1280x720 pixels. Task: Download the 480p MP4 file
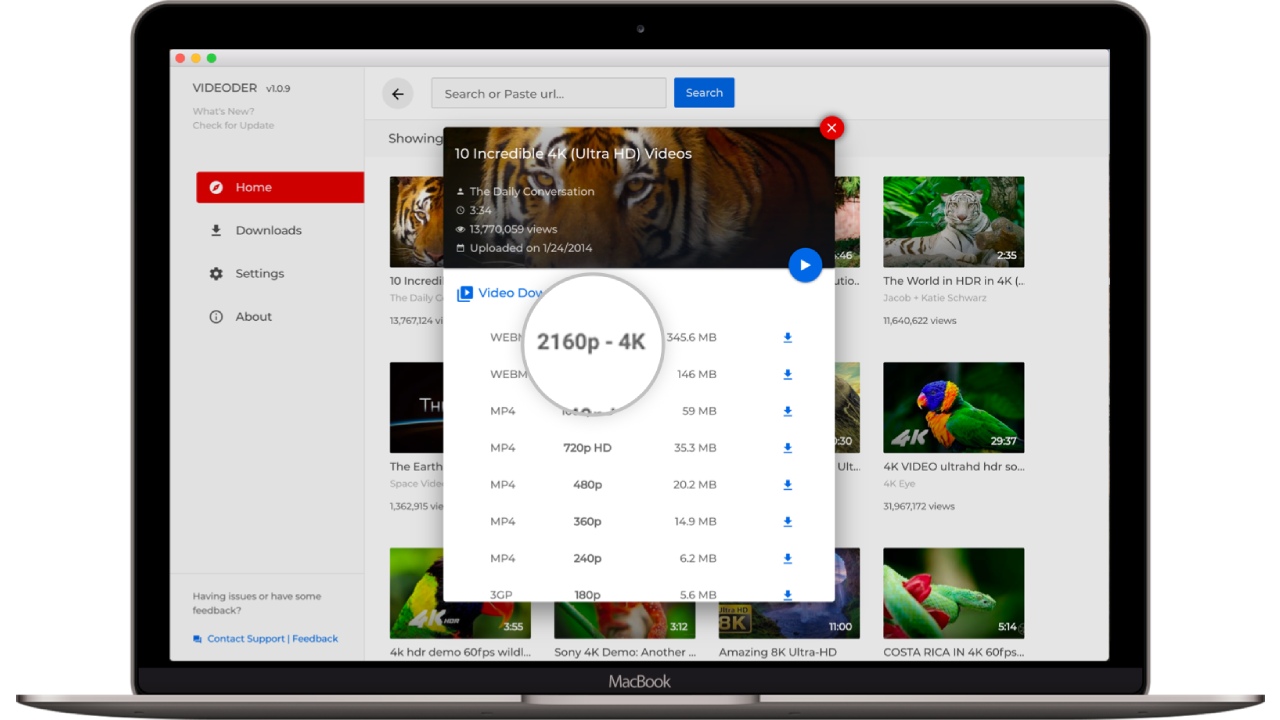click(788, 485)
